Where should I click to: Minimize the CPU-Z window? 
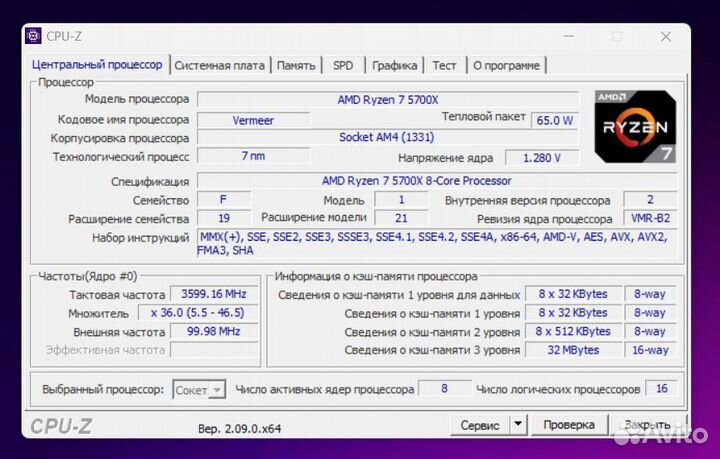[x=569, y=36]
